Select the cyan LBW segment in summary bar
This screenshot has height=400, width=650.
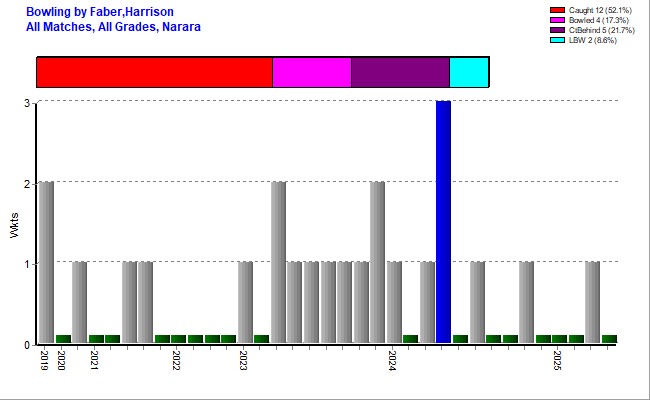click(468, 72)
